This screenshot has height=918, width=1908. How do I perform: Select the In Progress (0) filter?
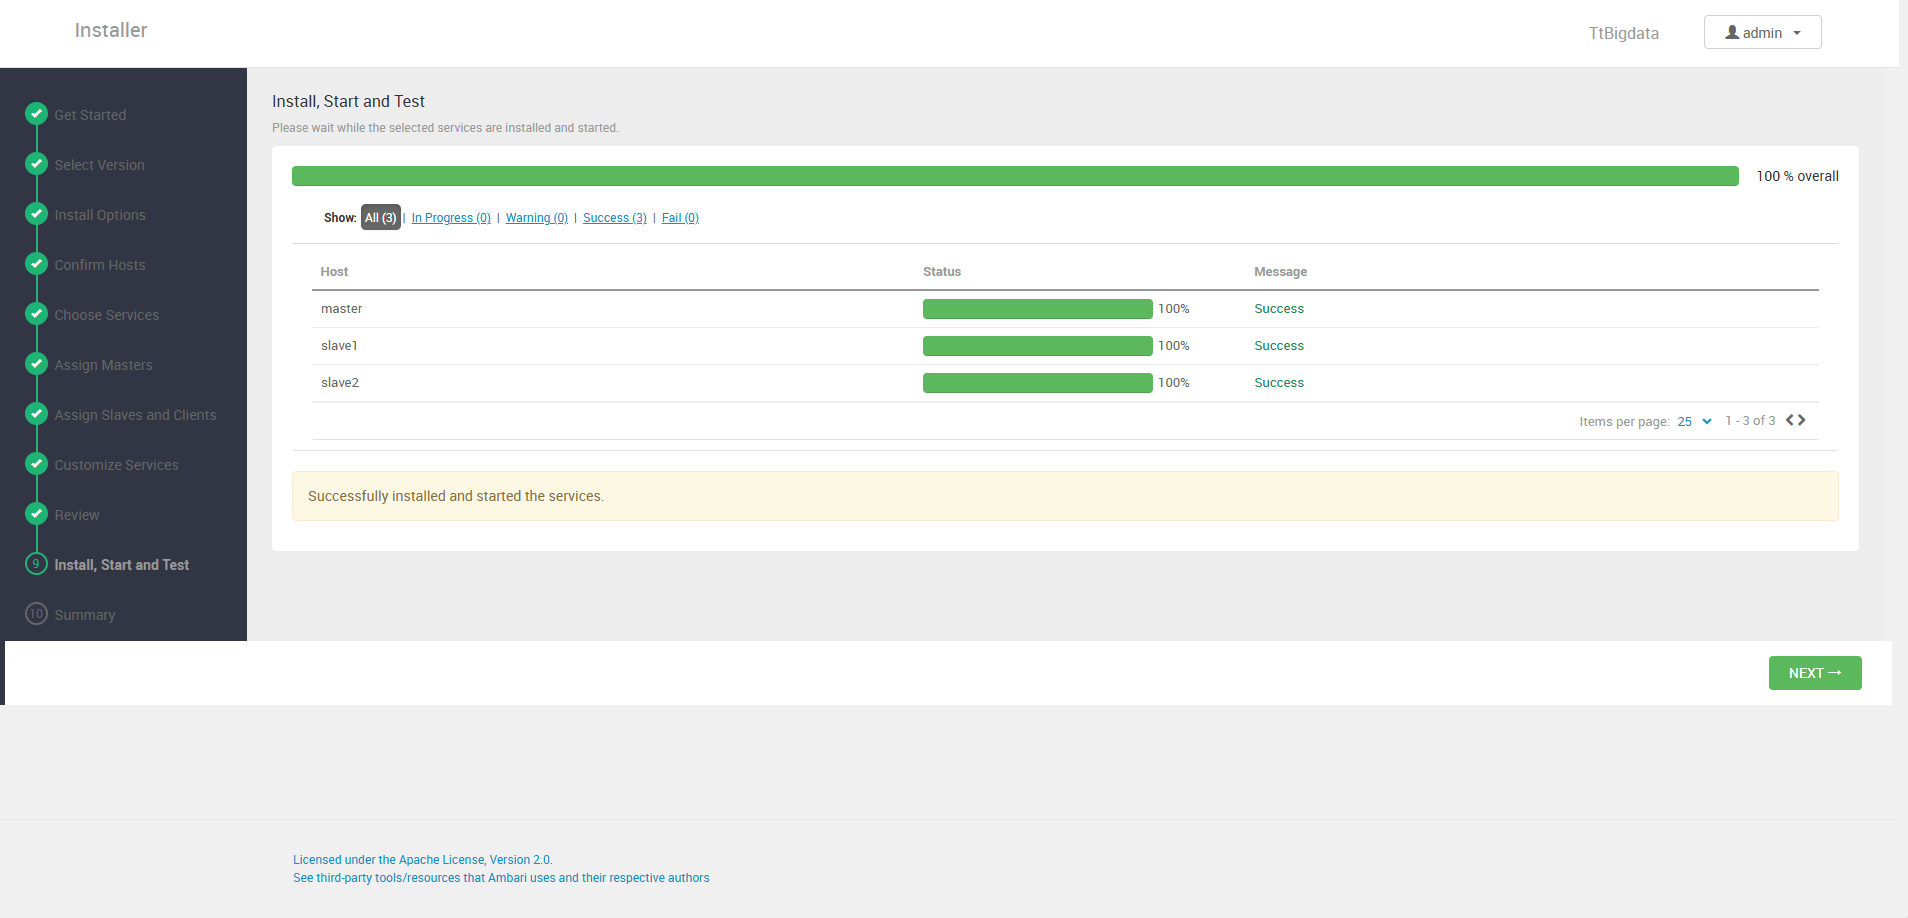click(451, 217)
